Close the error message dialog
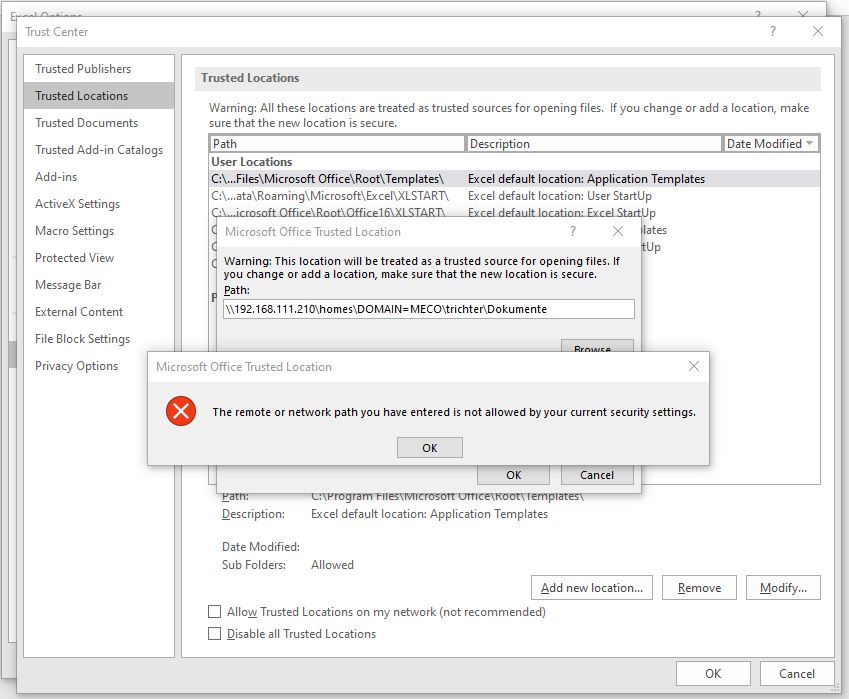The image size is (849, 699). [x=694, y=367]
